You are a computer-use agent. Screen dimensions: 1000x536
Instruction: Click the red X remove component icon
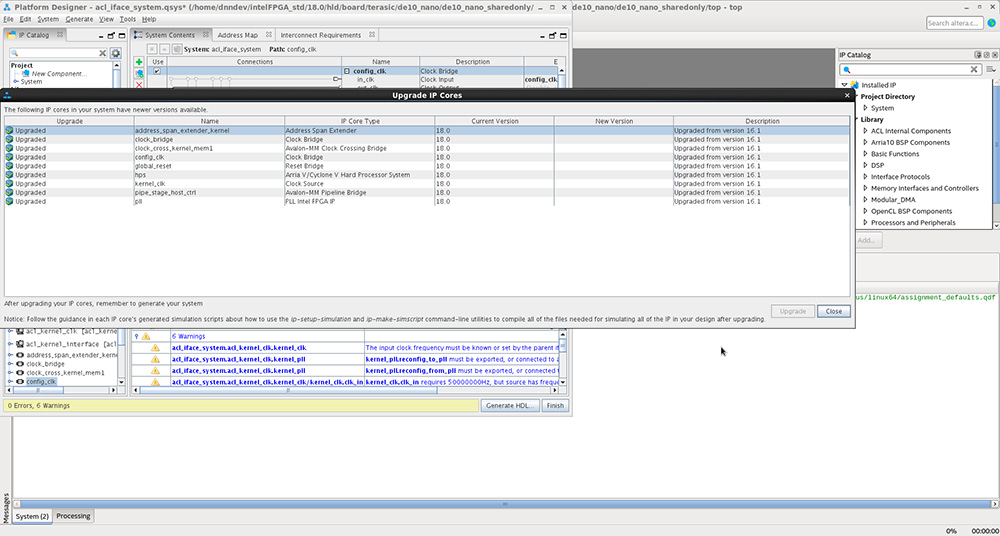(139, 85)
